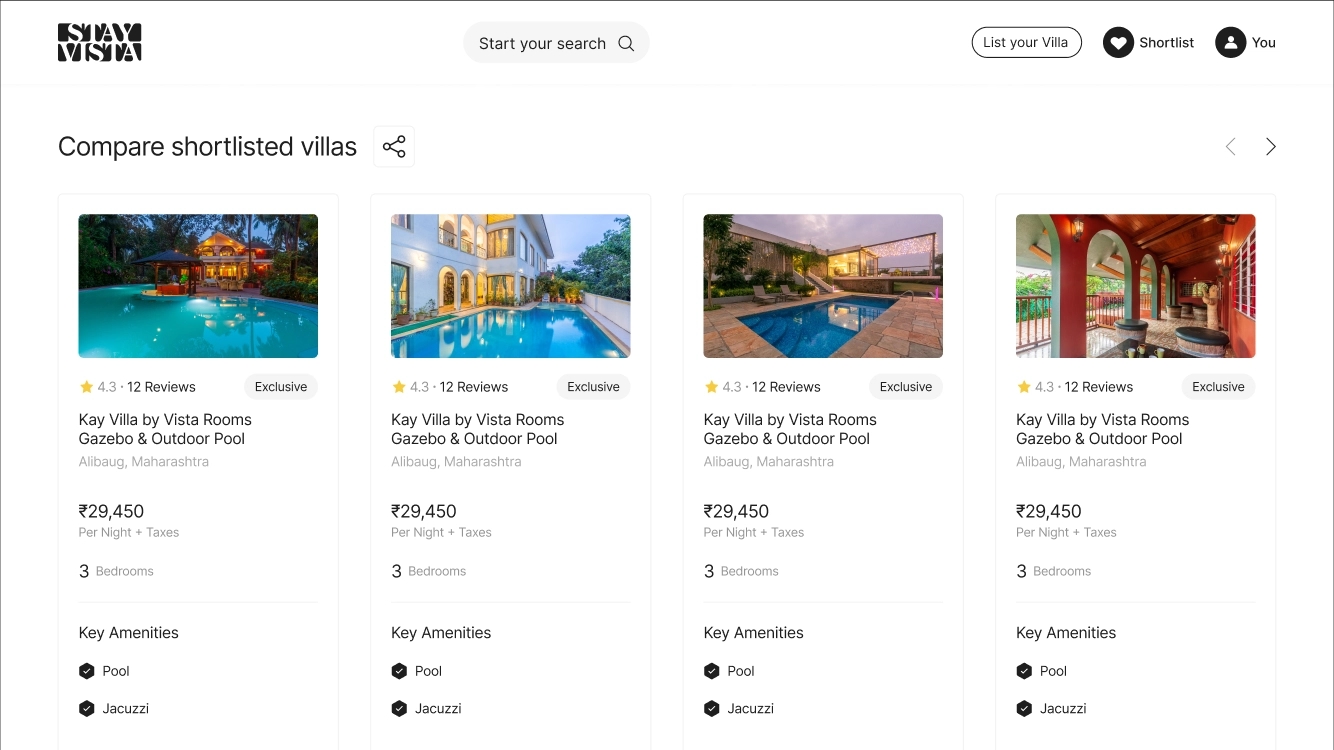
Task: Click the star rating icon on first villa card
Action: coord(86,387)
